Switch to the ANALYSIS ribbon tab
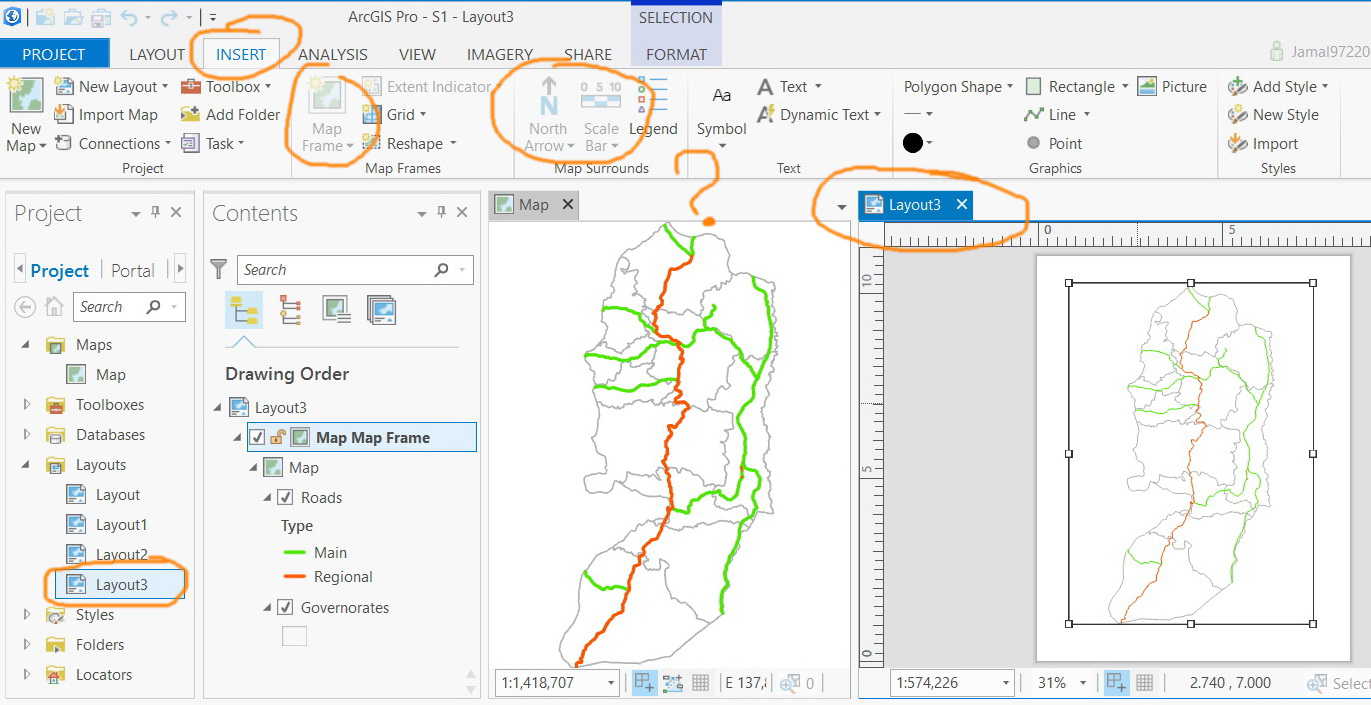Viewport: 1371px width, 705px height. 333,54
